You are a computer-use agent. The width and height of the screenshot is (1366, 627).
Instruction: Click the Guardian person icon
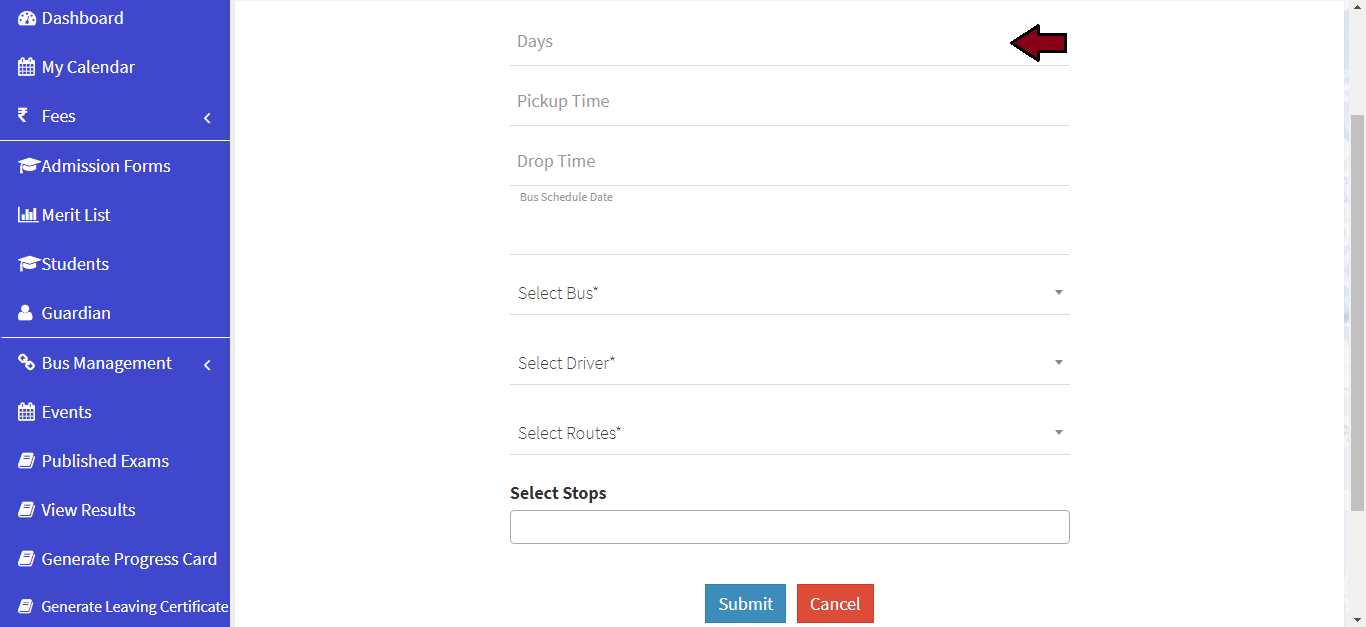pyautogui.click(x=25, y=313)
